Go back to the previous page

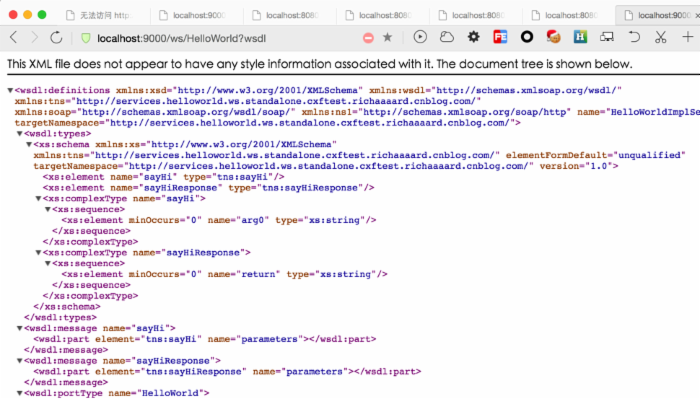tap(13, 37)
